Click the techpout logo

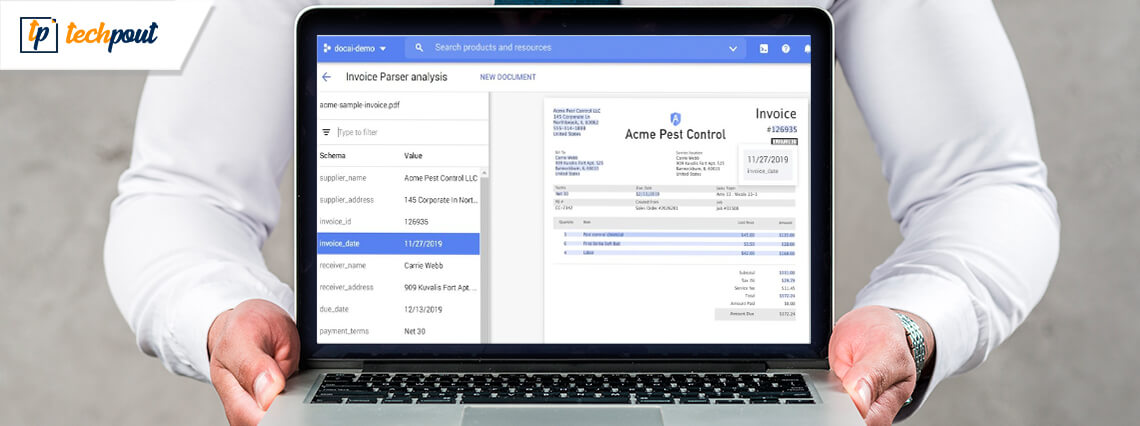coord(89,35)
